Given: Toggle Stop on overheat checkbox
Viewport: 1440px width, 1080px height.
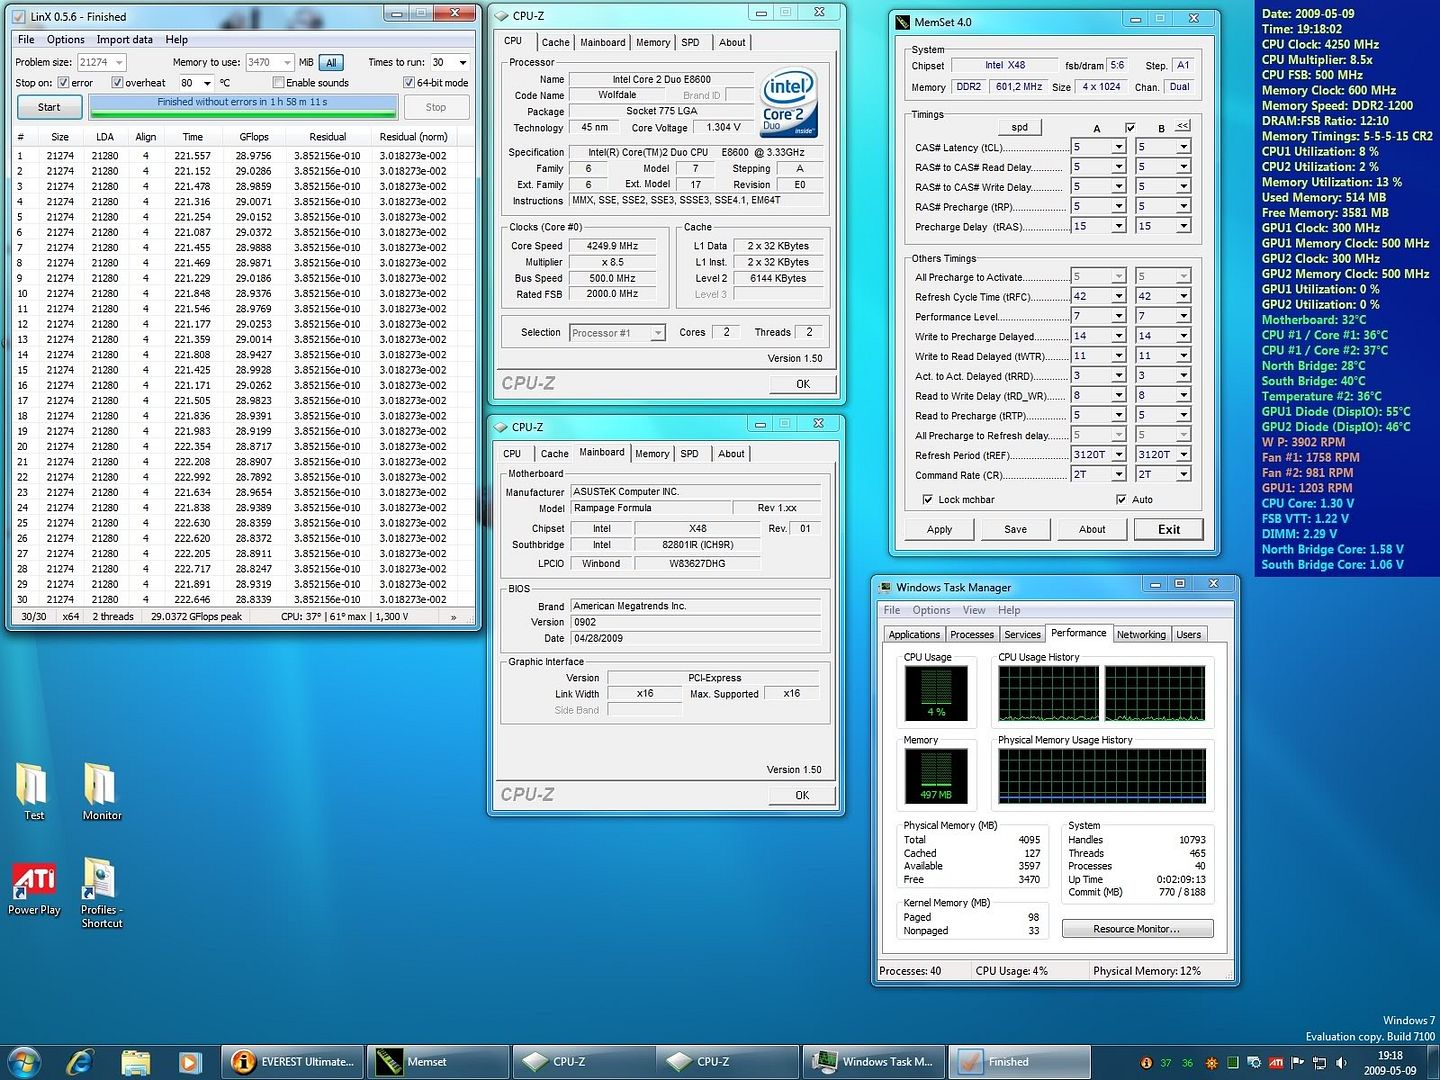Looking at the screenshot, I should pos(117,83).
